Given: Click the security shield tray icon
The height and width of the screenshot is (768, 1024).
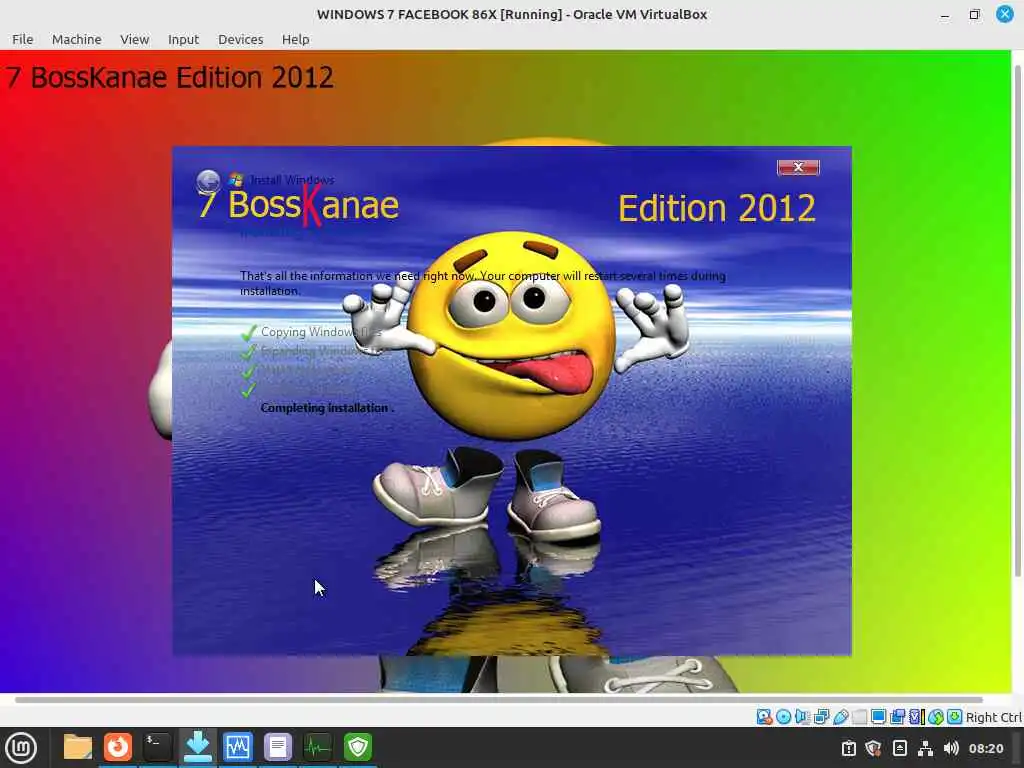Looking at the screenshot, I should tap(874, 748).
